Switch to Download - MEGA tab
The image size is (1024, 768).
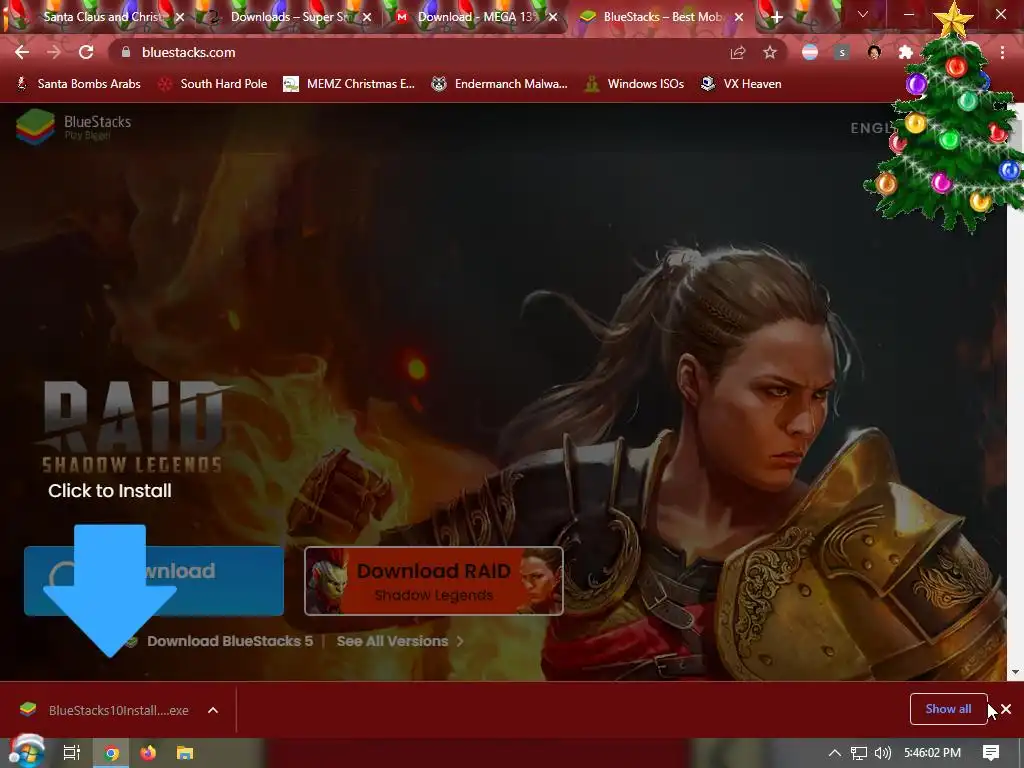pos(475,17)
